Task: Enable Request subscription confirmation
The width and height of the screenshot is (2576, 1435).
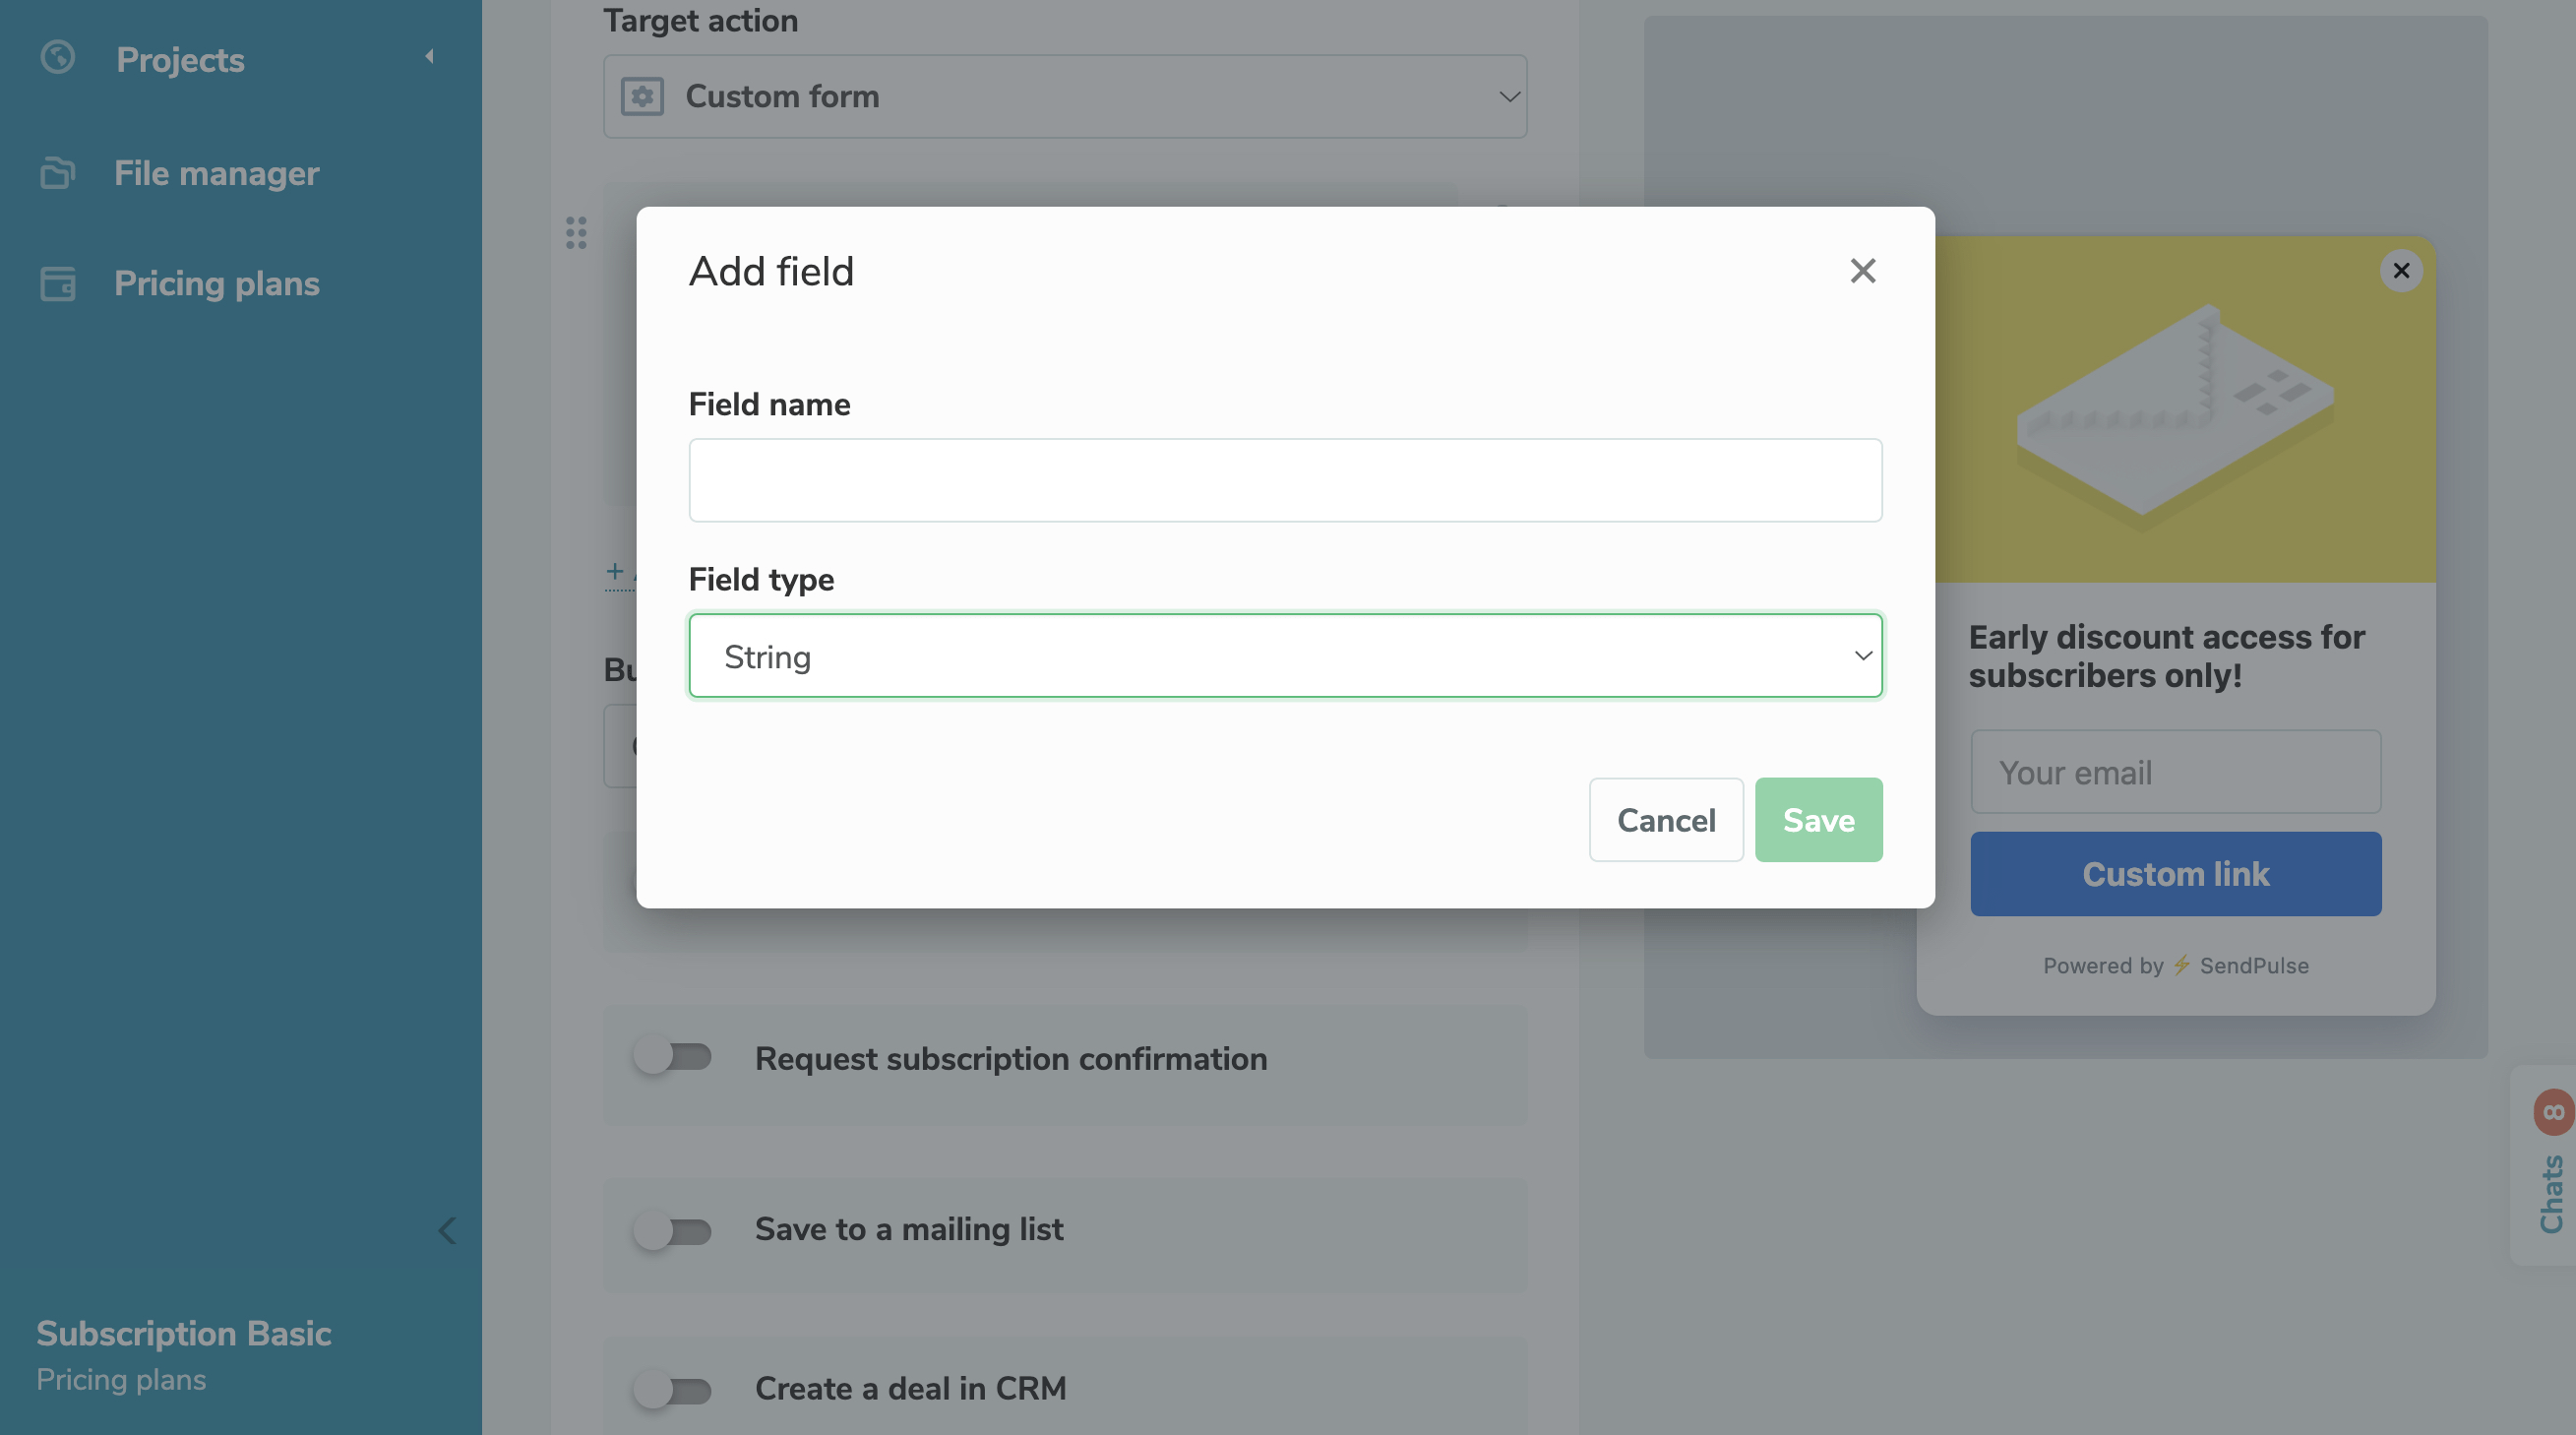Action: tap(674, 1057)
